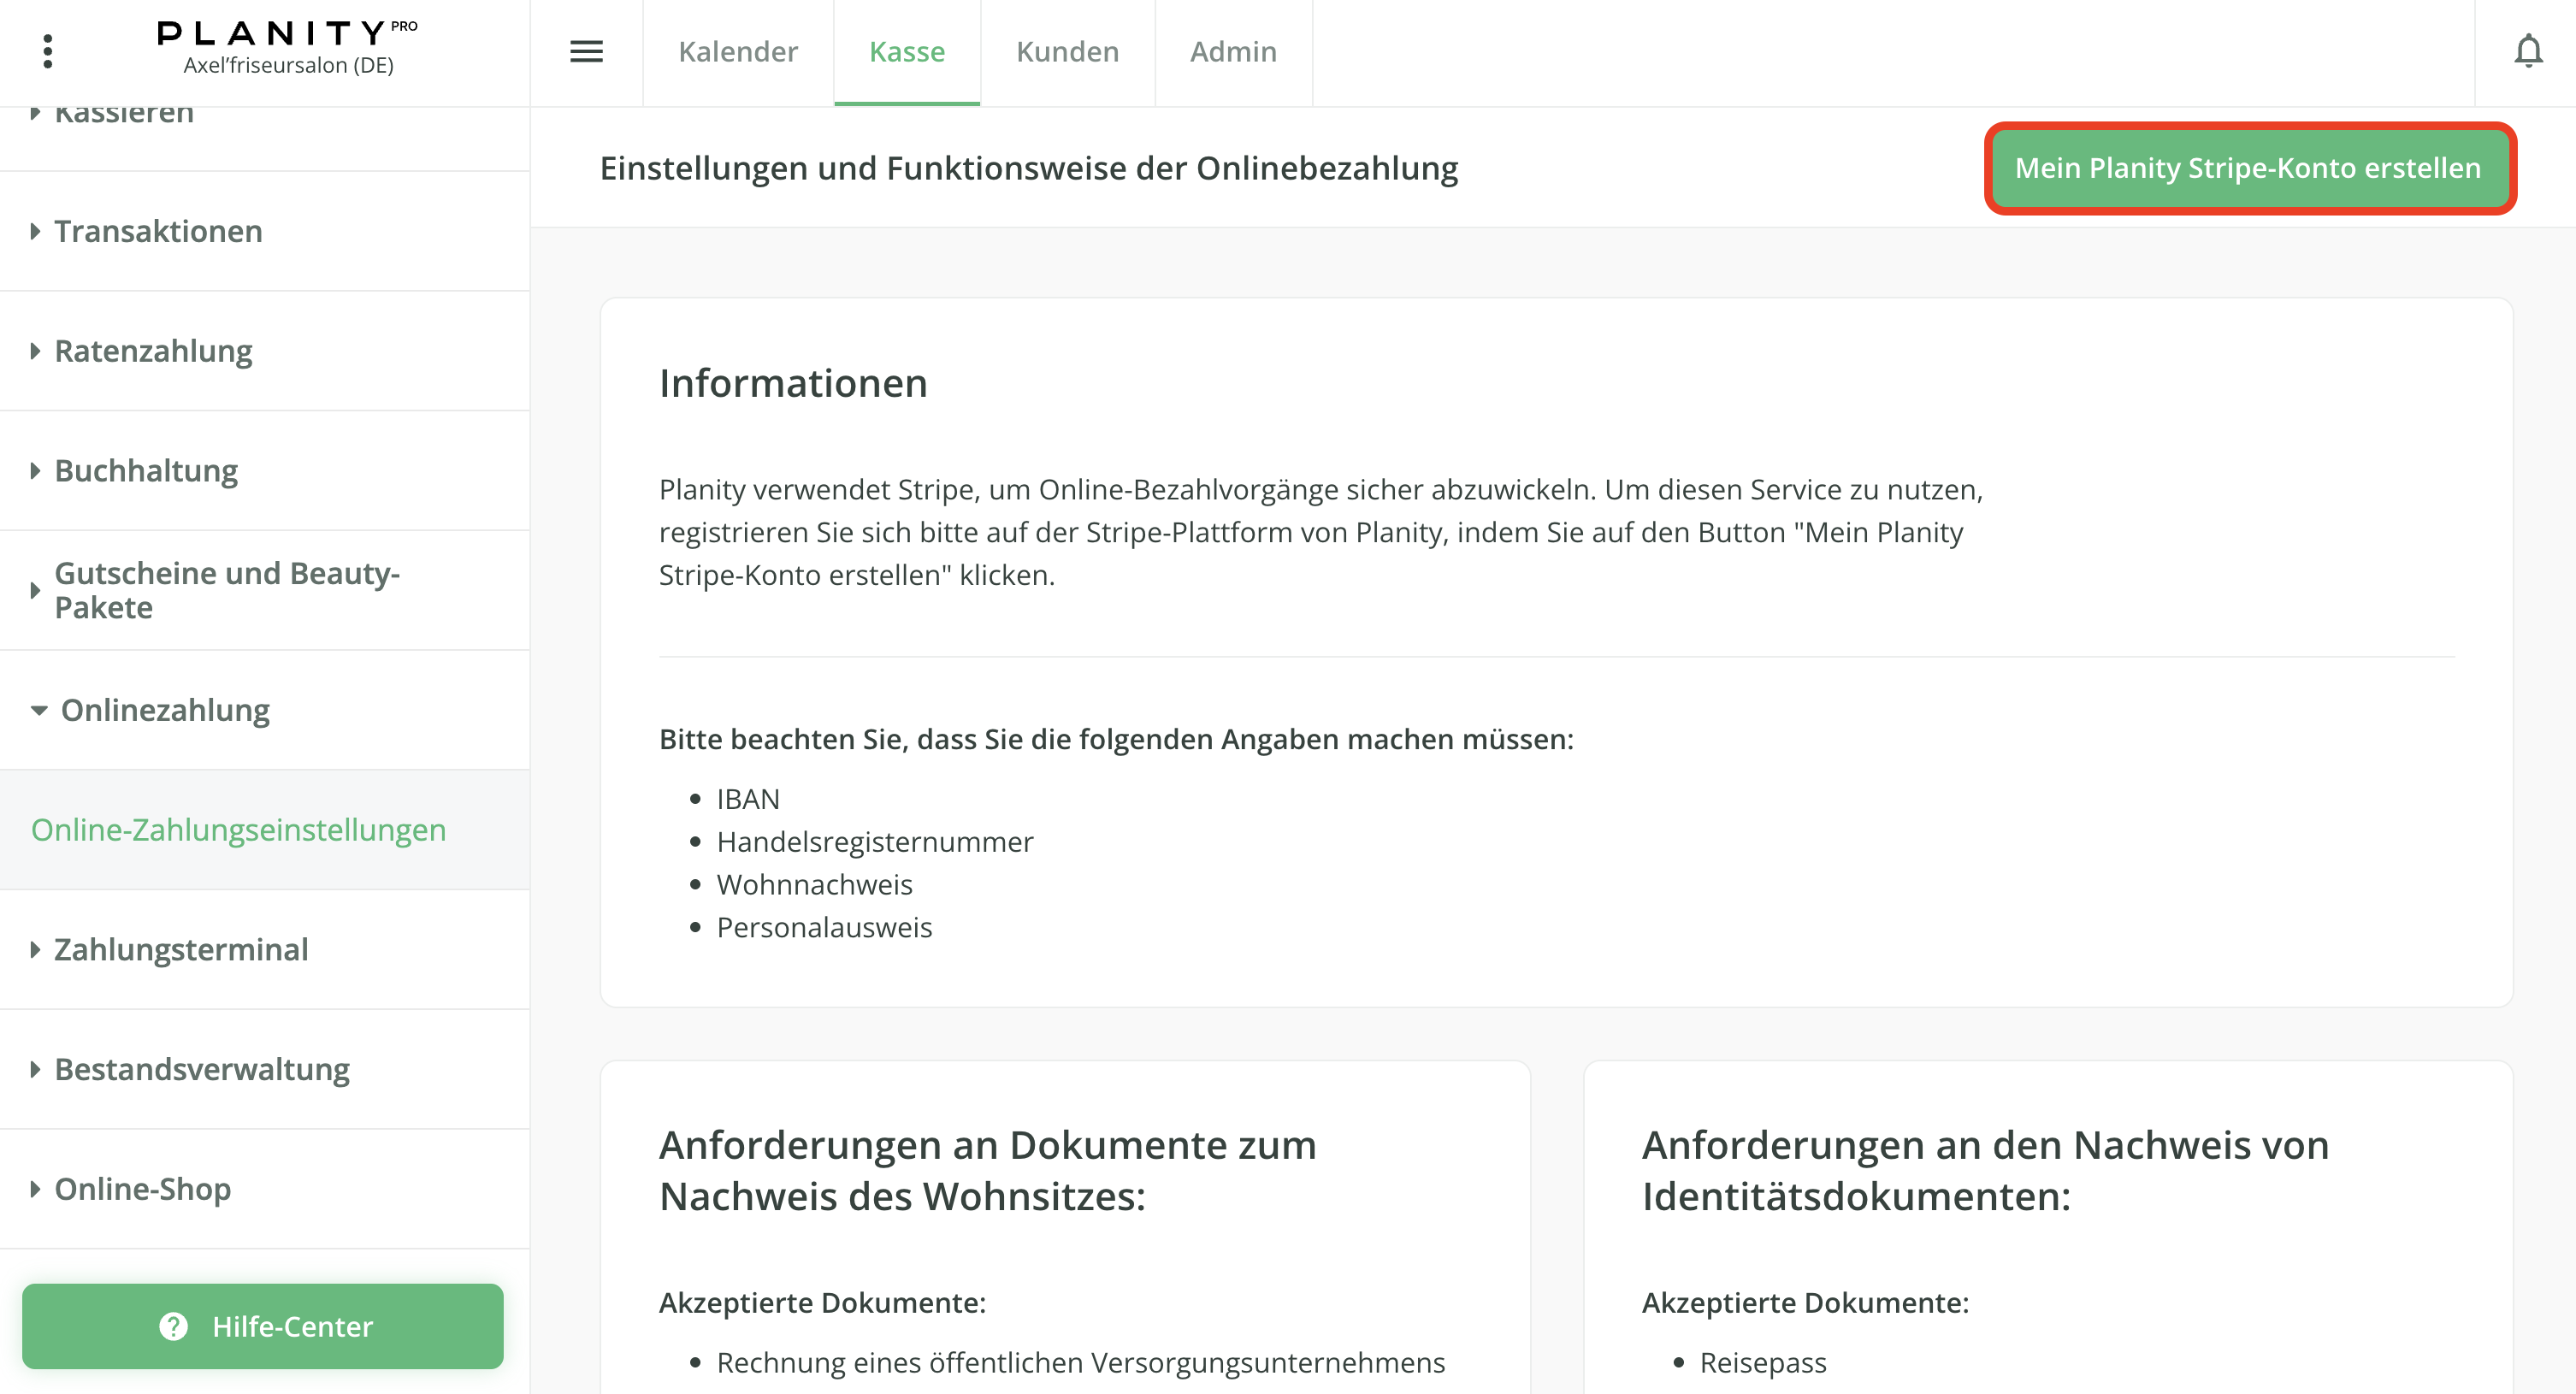Expand the Ratenzahlung section
Screen dimensions: 2576x1394
coord(153,351)
